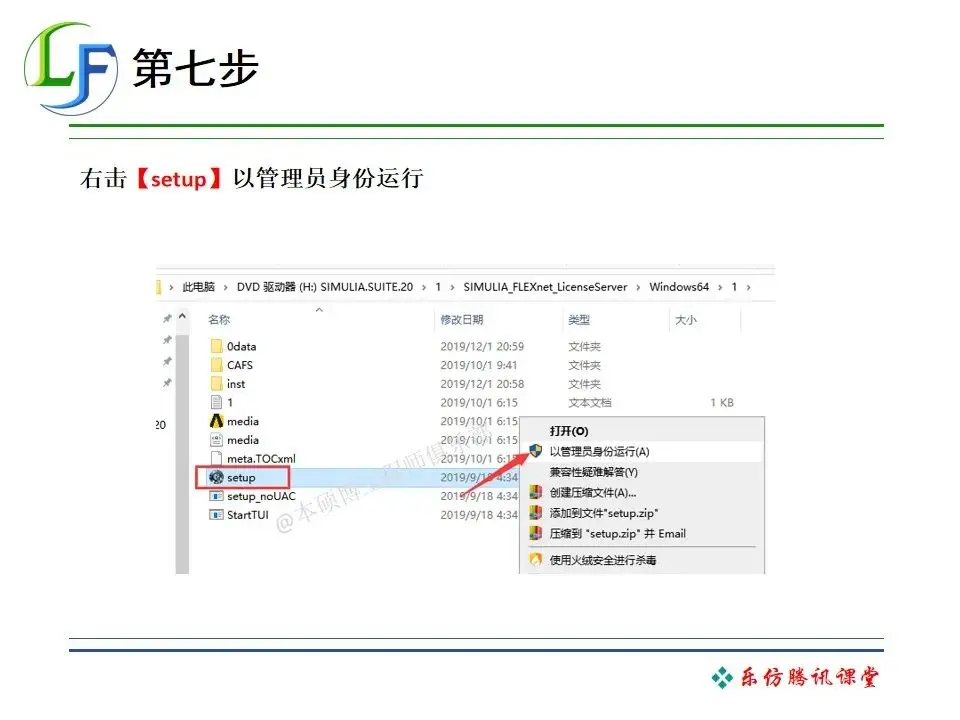
Task: Select the 0data file name
Action: point(242,347)
